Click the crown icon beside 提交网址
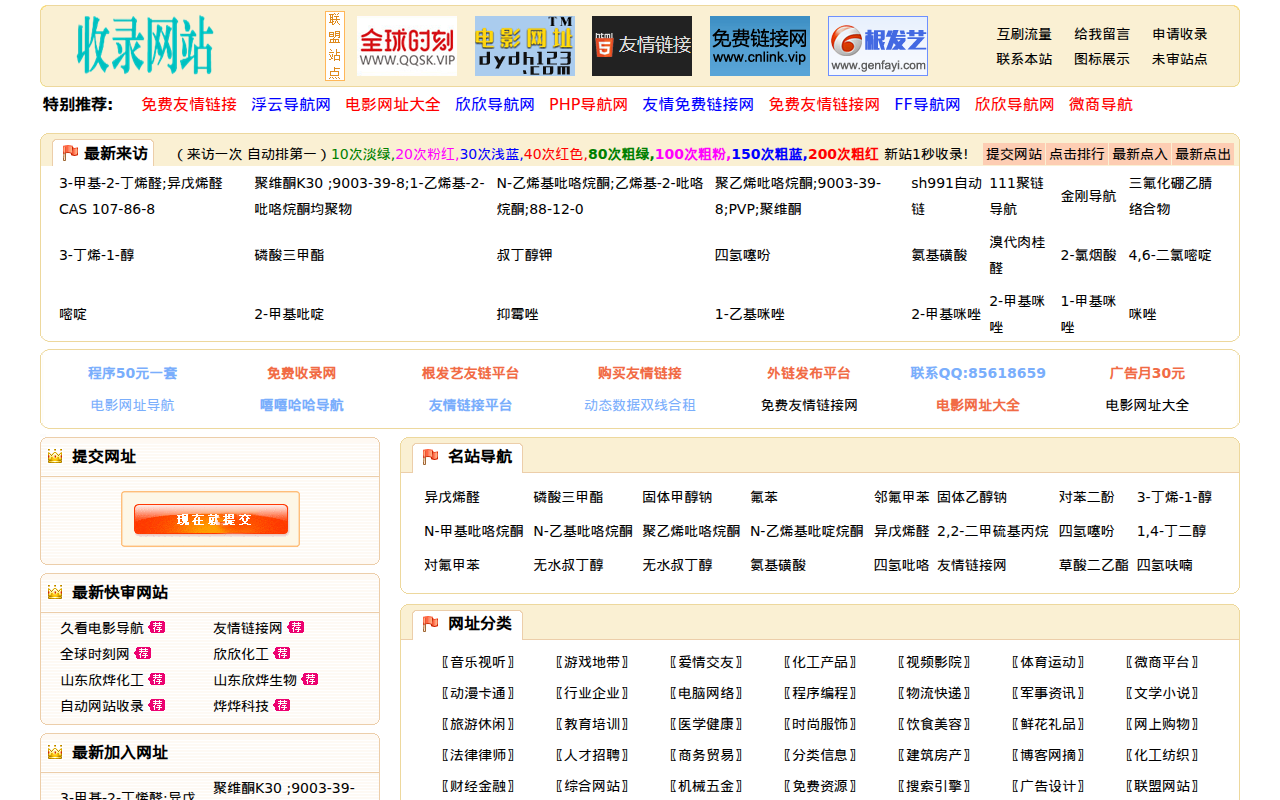This screenshot has width=1280, height=800. pos(55,457)
